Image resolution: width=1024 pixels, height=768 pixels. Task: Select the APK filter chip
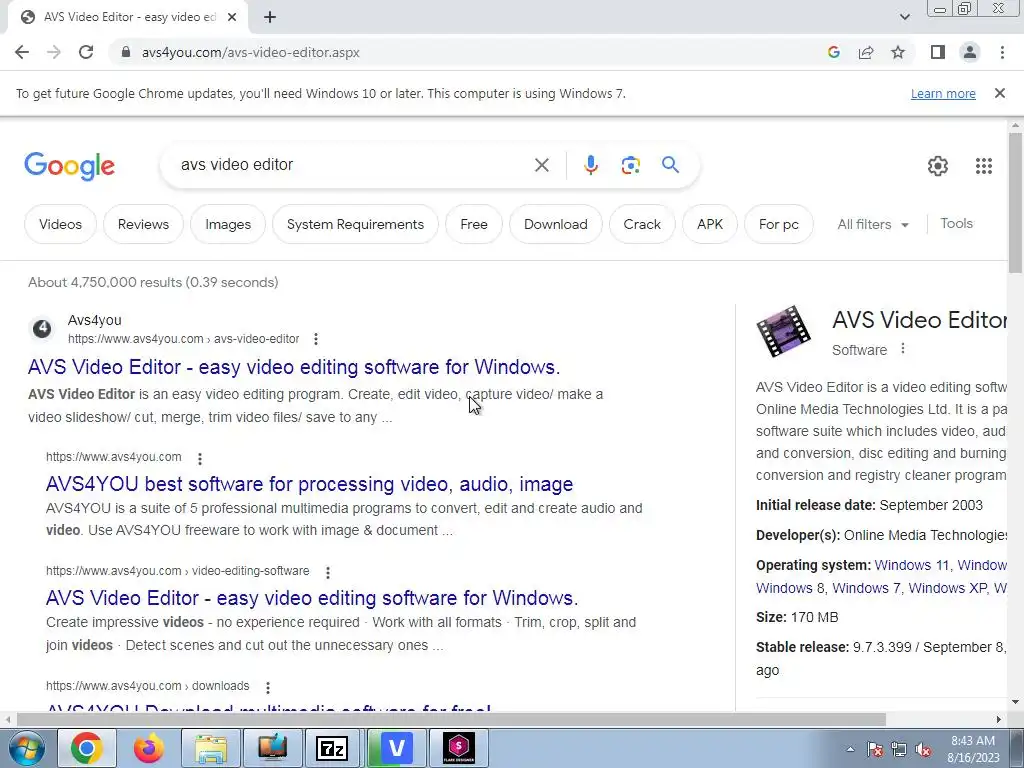710,224
